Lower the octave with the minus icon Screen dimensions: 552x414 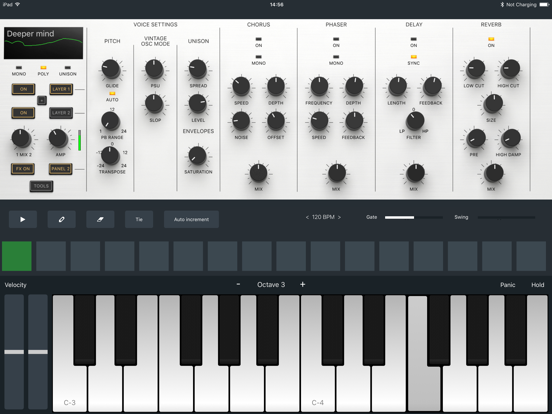[x=238, y=284]
